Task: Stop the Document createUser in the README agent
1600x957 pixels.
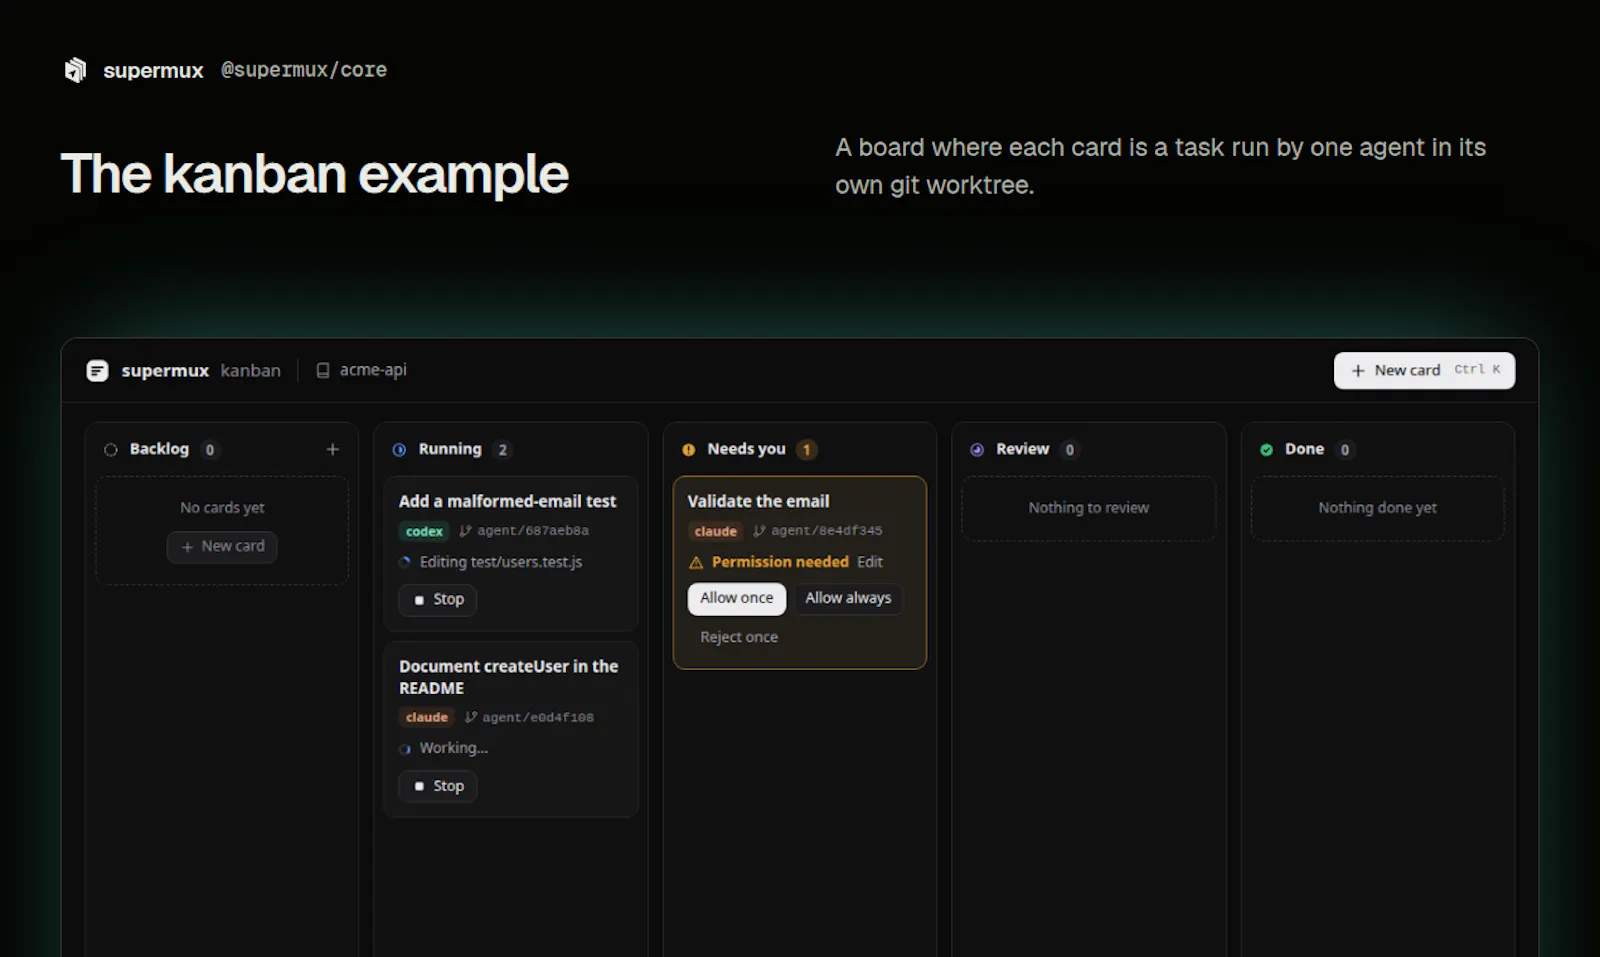Action: tap(438, 787)
